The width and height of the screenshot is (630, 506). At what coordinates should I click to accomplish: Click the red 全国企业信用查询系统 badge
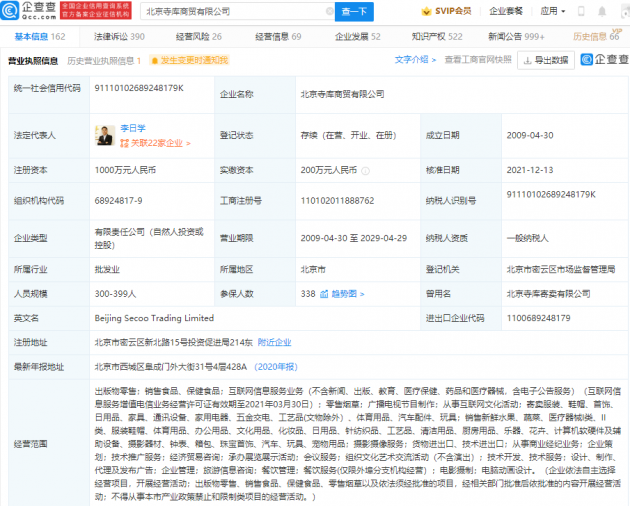click(x=96, y=10)
